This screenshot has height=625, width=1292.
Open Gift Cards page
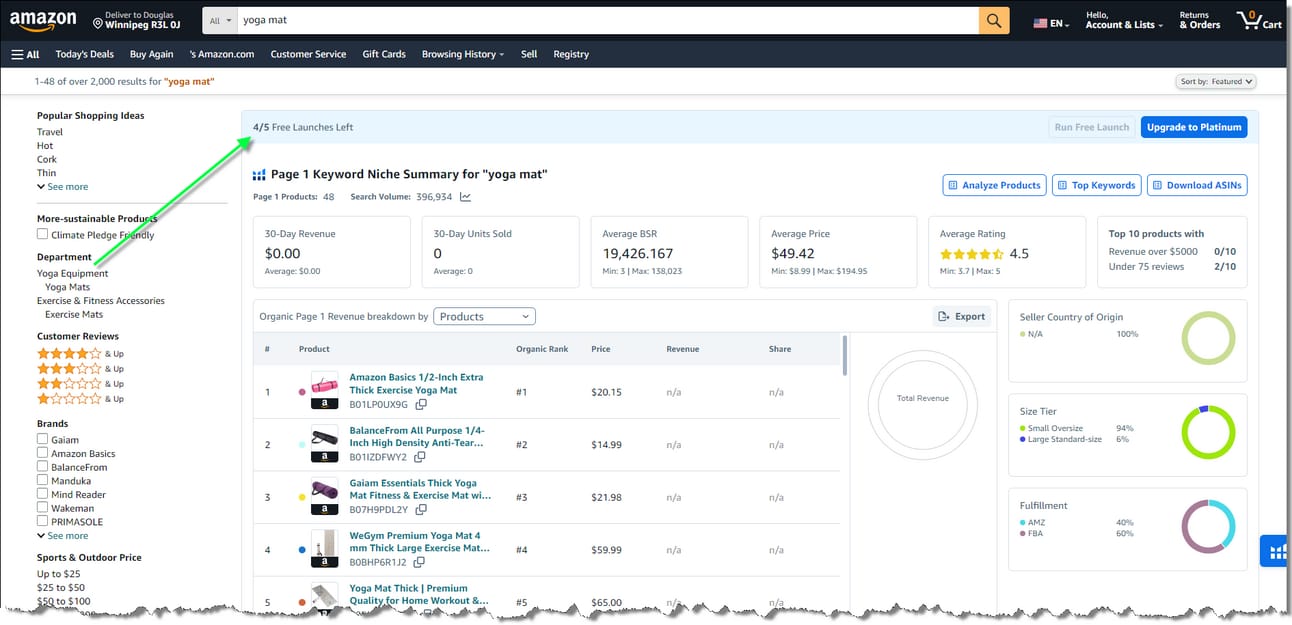384,54
